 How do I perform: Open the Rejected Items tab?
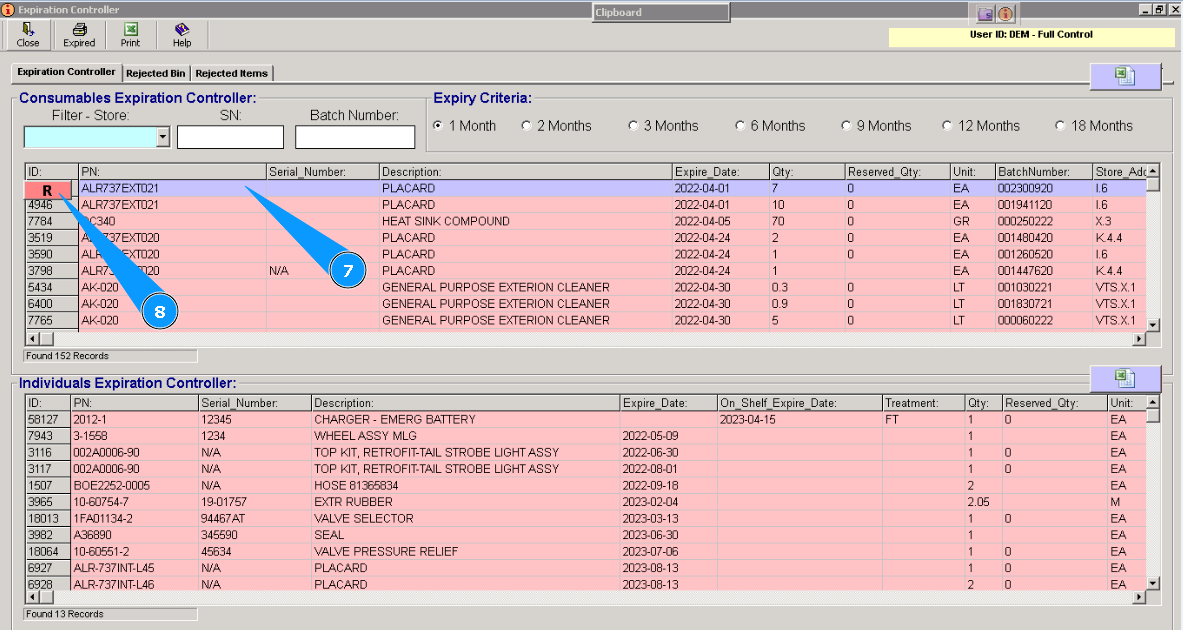pos(231,73)
